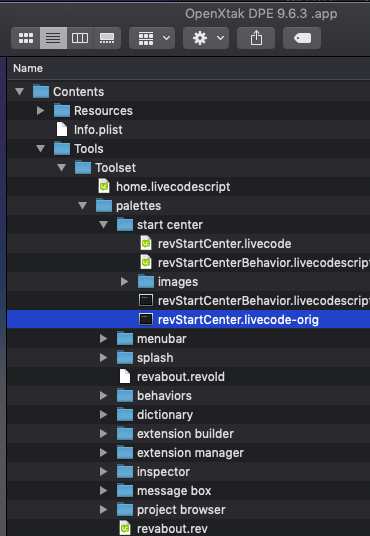Open the group-by arrangement dropdown
The image size is (370, 536).
(x=152, y=38)
